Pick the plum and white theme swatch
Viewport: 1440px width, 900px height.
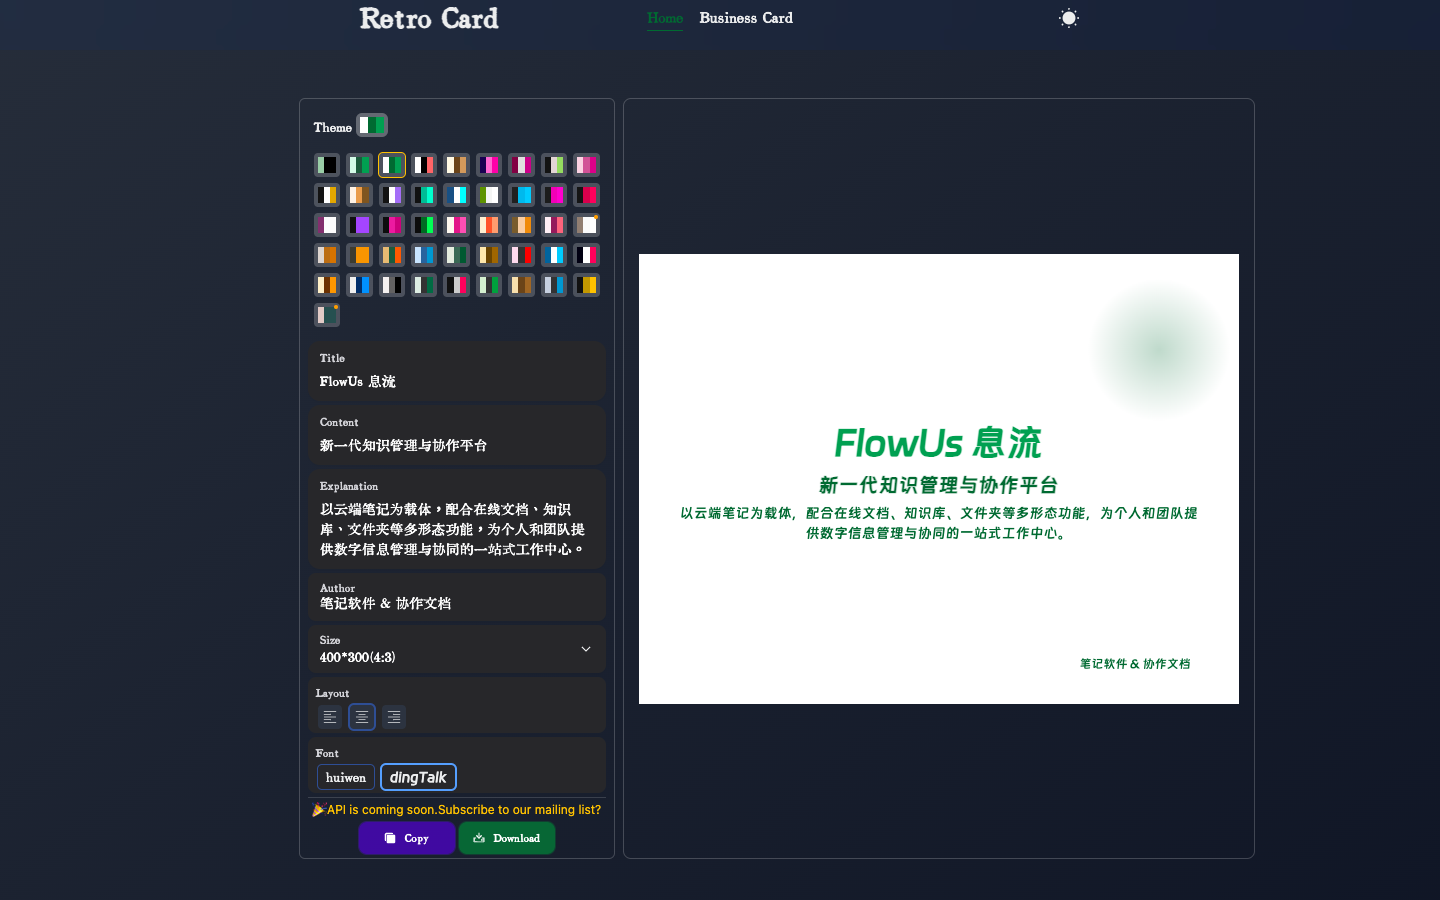pos(327,225)
